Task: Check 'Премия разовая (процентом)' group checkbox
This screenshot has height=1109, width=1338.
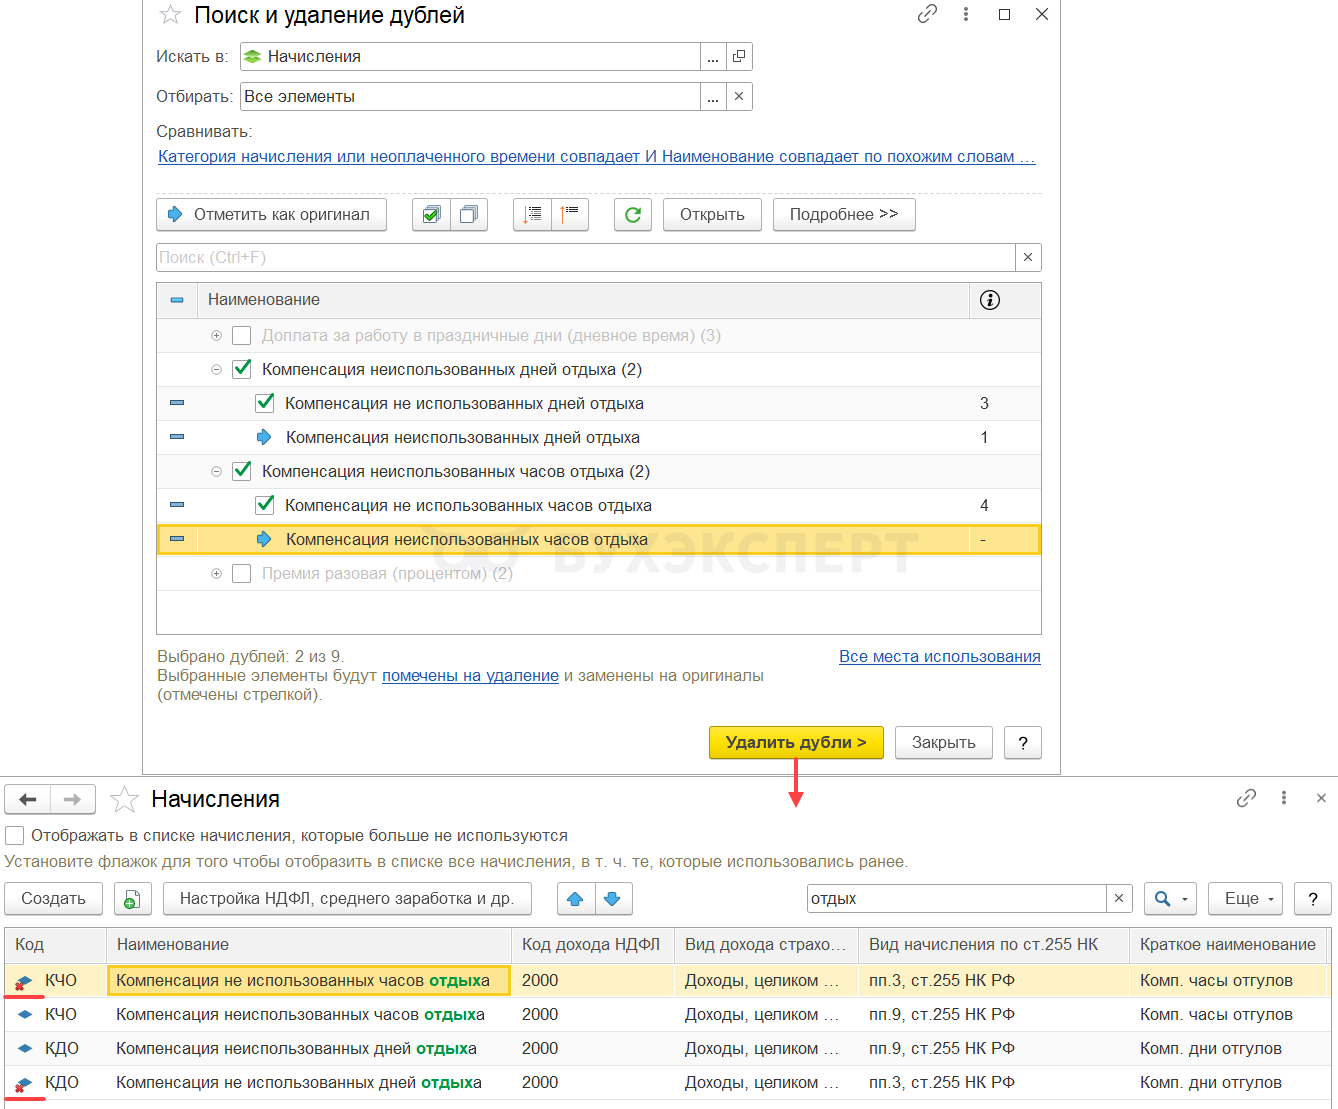Action: point(241,574)
